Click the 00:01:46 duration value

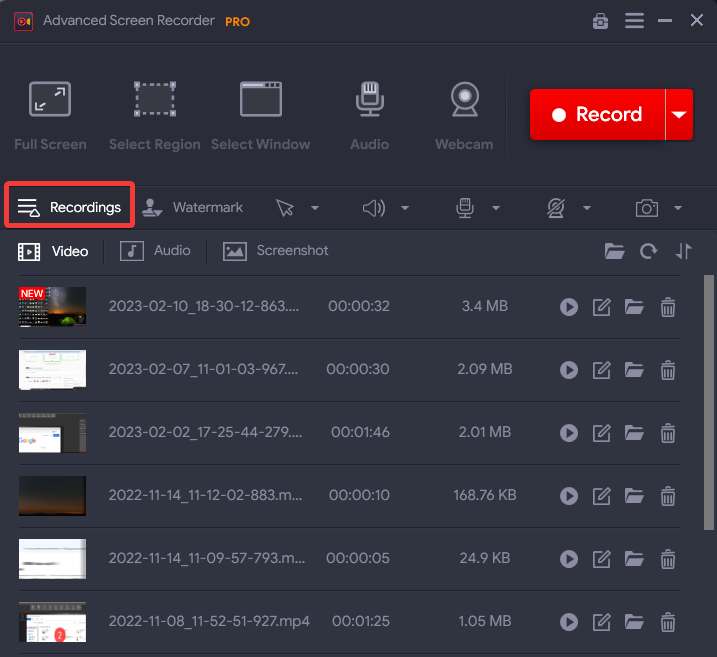[360, 432]
